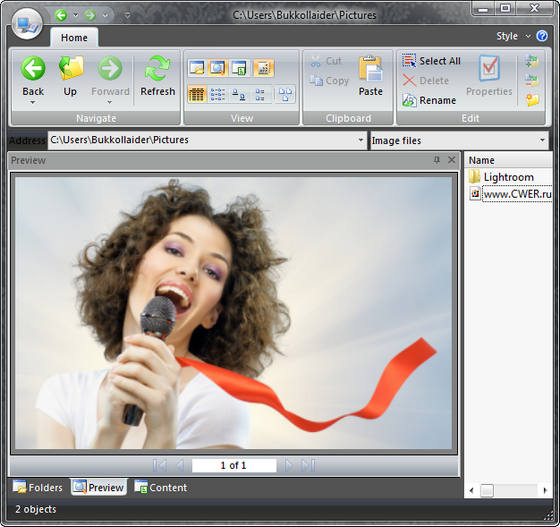Click the Help question mark icon

pos(542,36)
